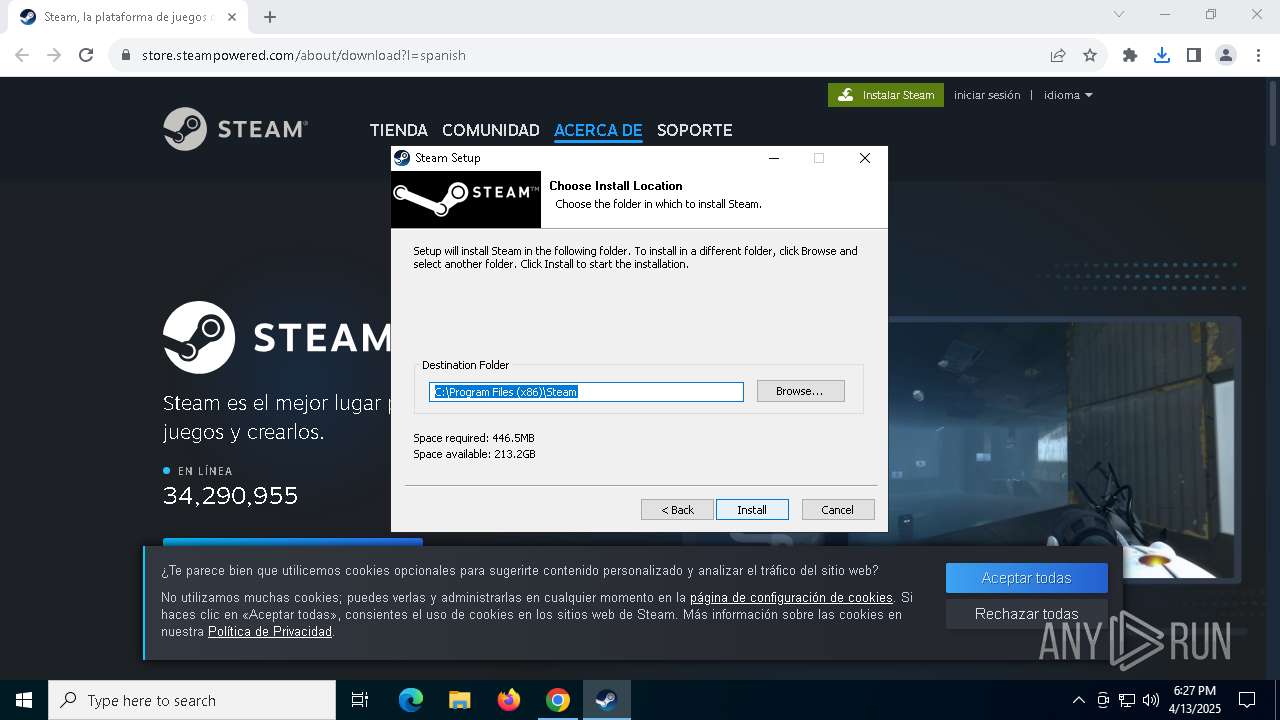Viewport: 1280px width, 720px height.
Task: Open the Chrome profile avatar icon
Action: 1226,55
